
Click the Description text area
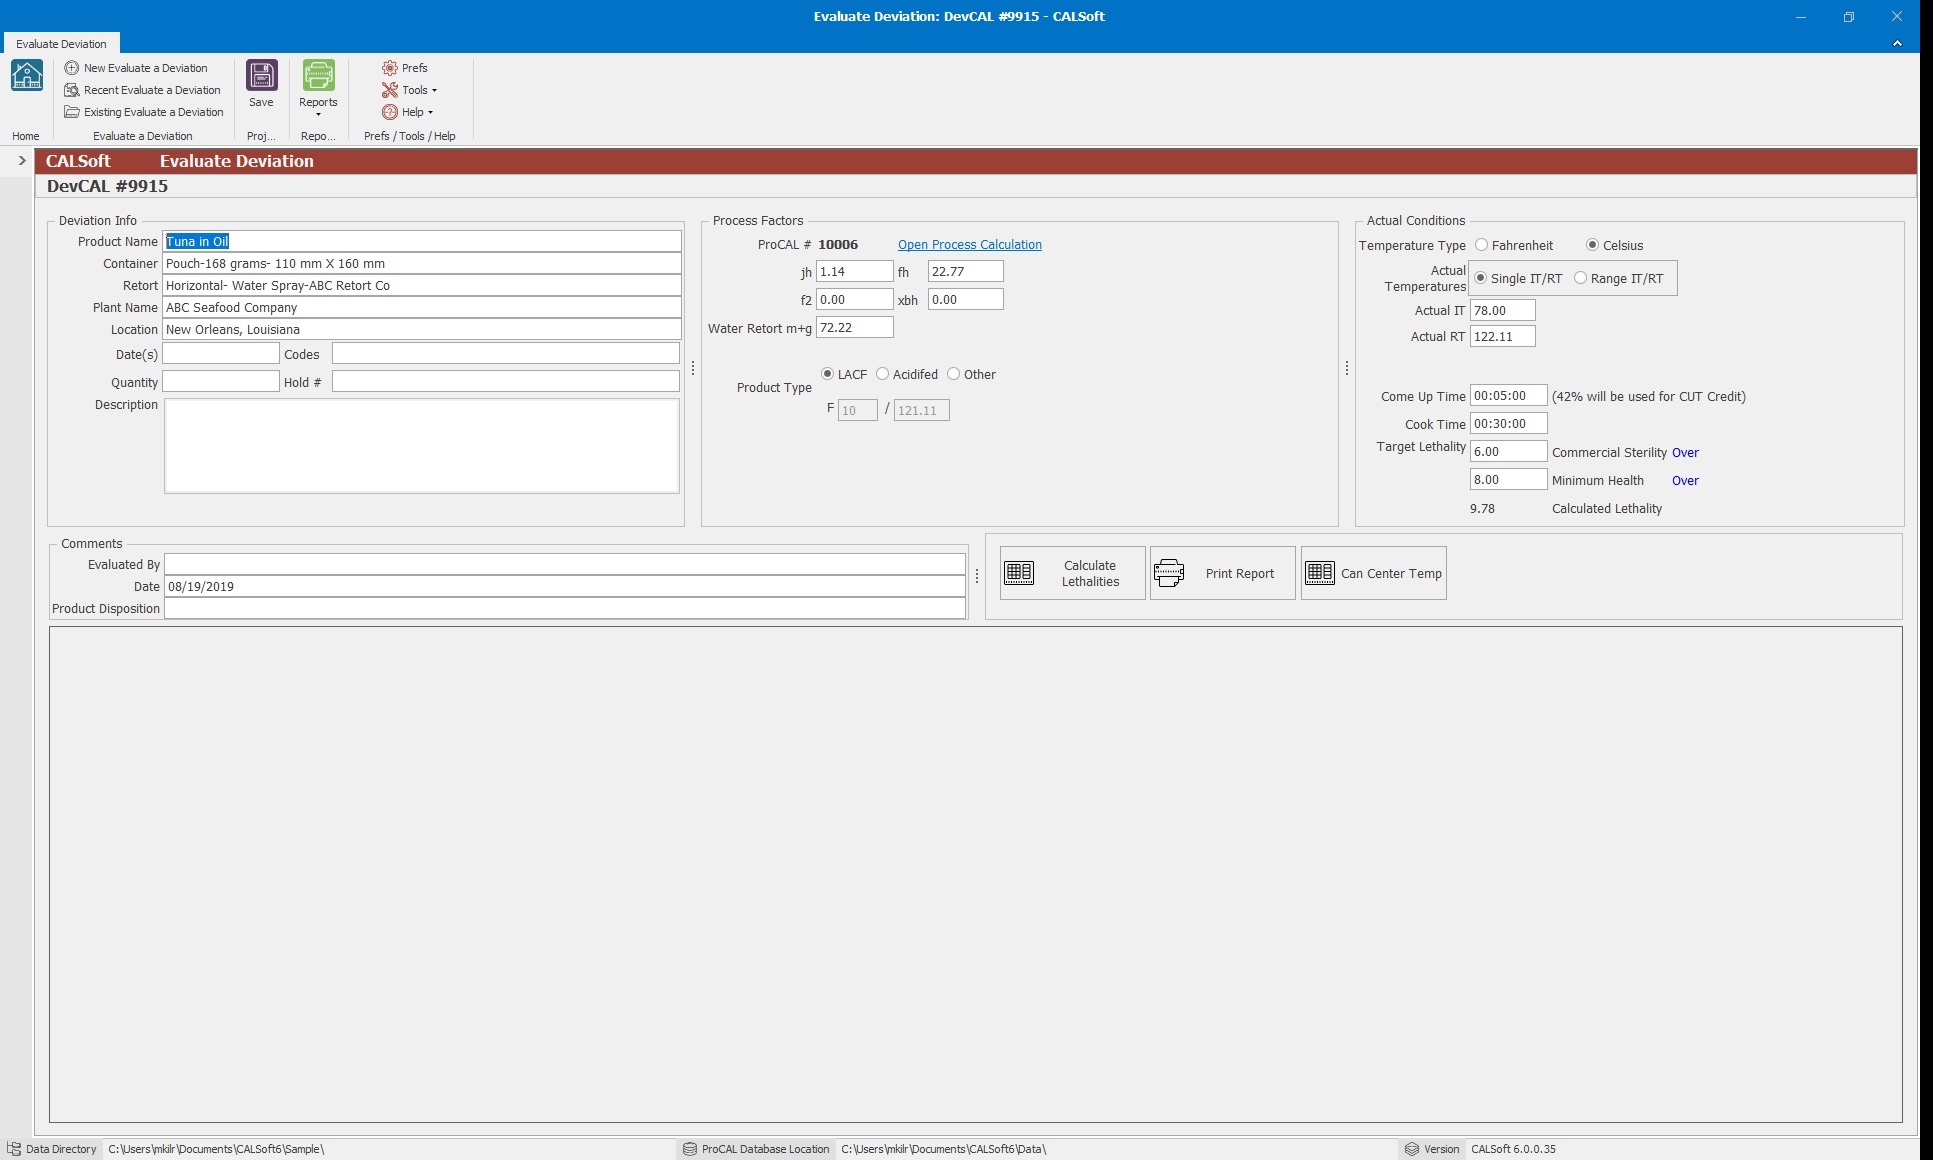click(x=422, y=446)
